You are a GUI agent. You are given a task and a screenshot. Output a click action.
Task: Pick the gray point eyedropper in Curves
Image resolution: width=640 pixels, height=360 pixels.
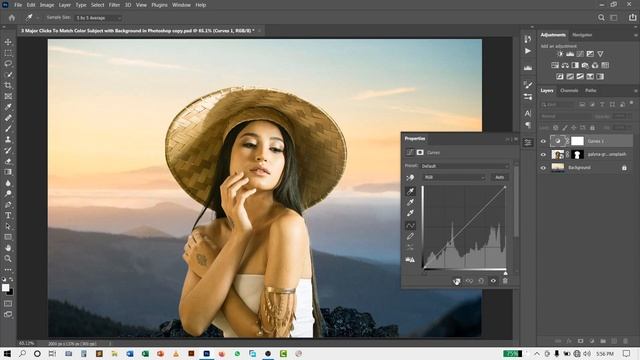pos(410,202)
